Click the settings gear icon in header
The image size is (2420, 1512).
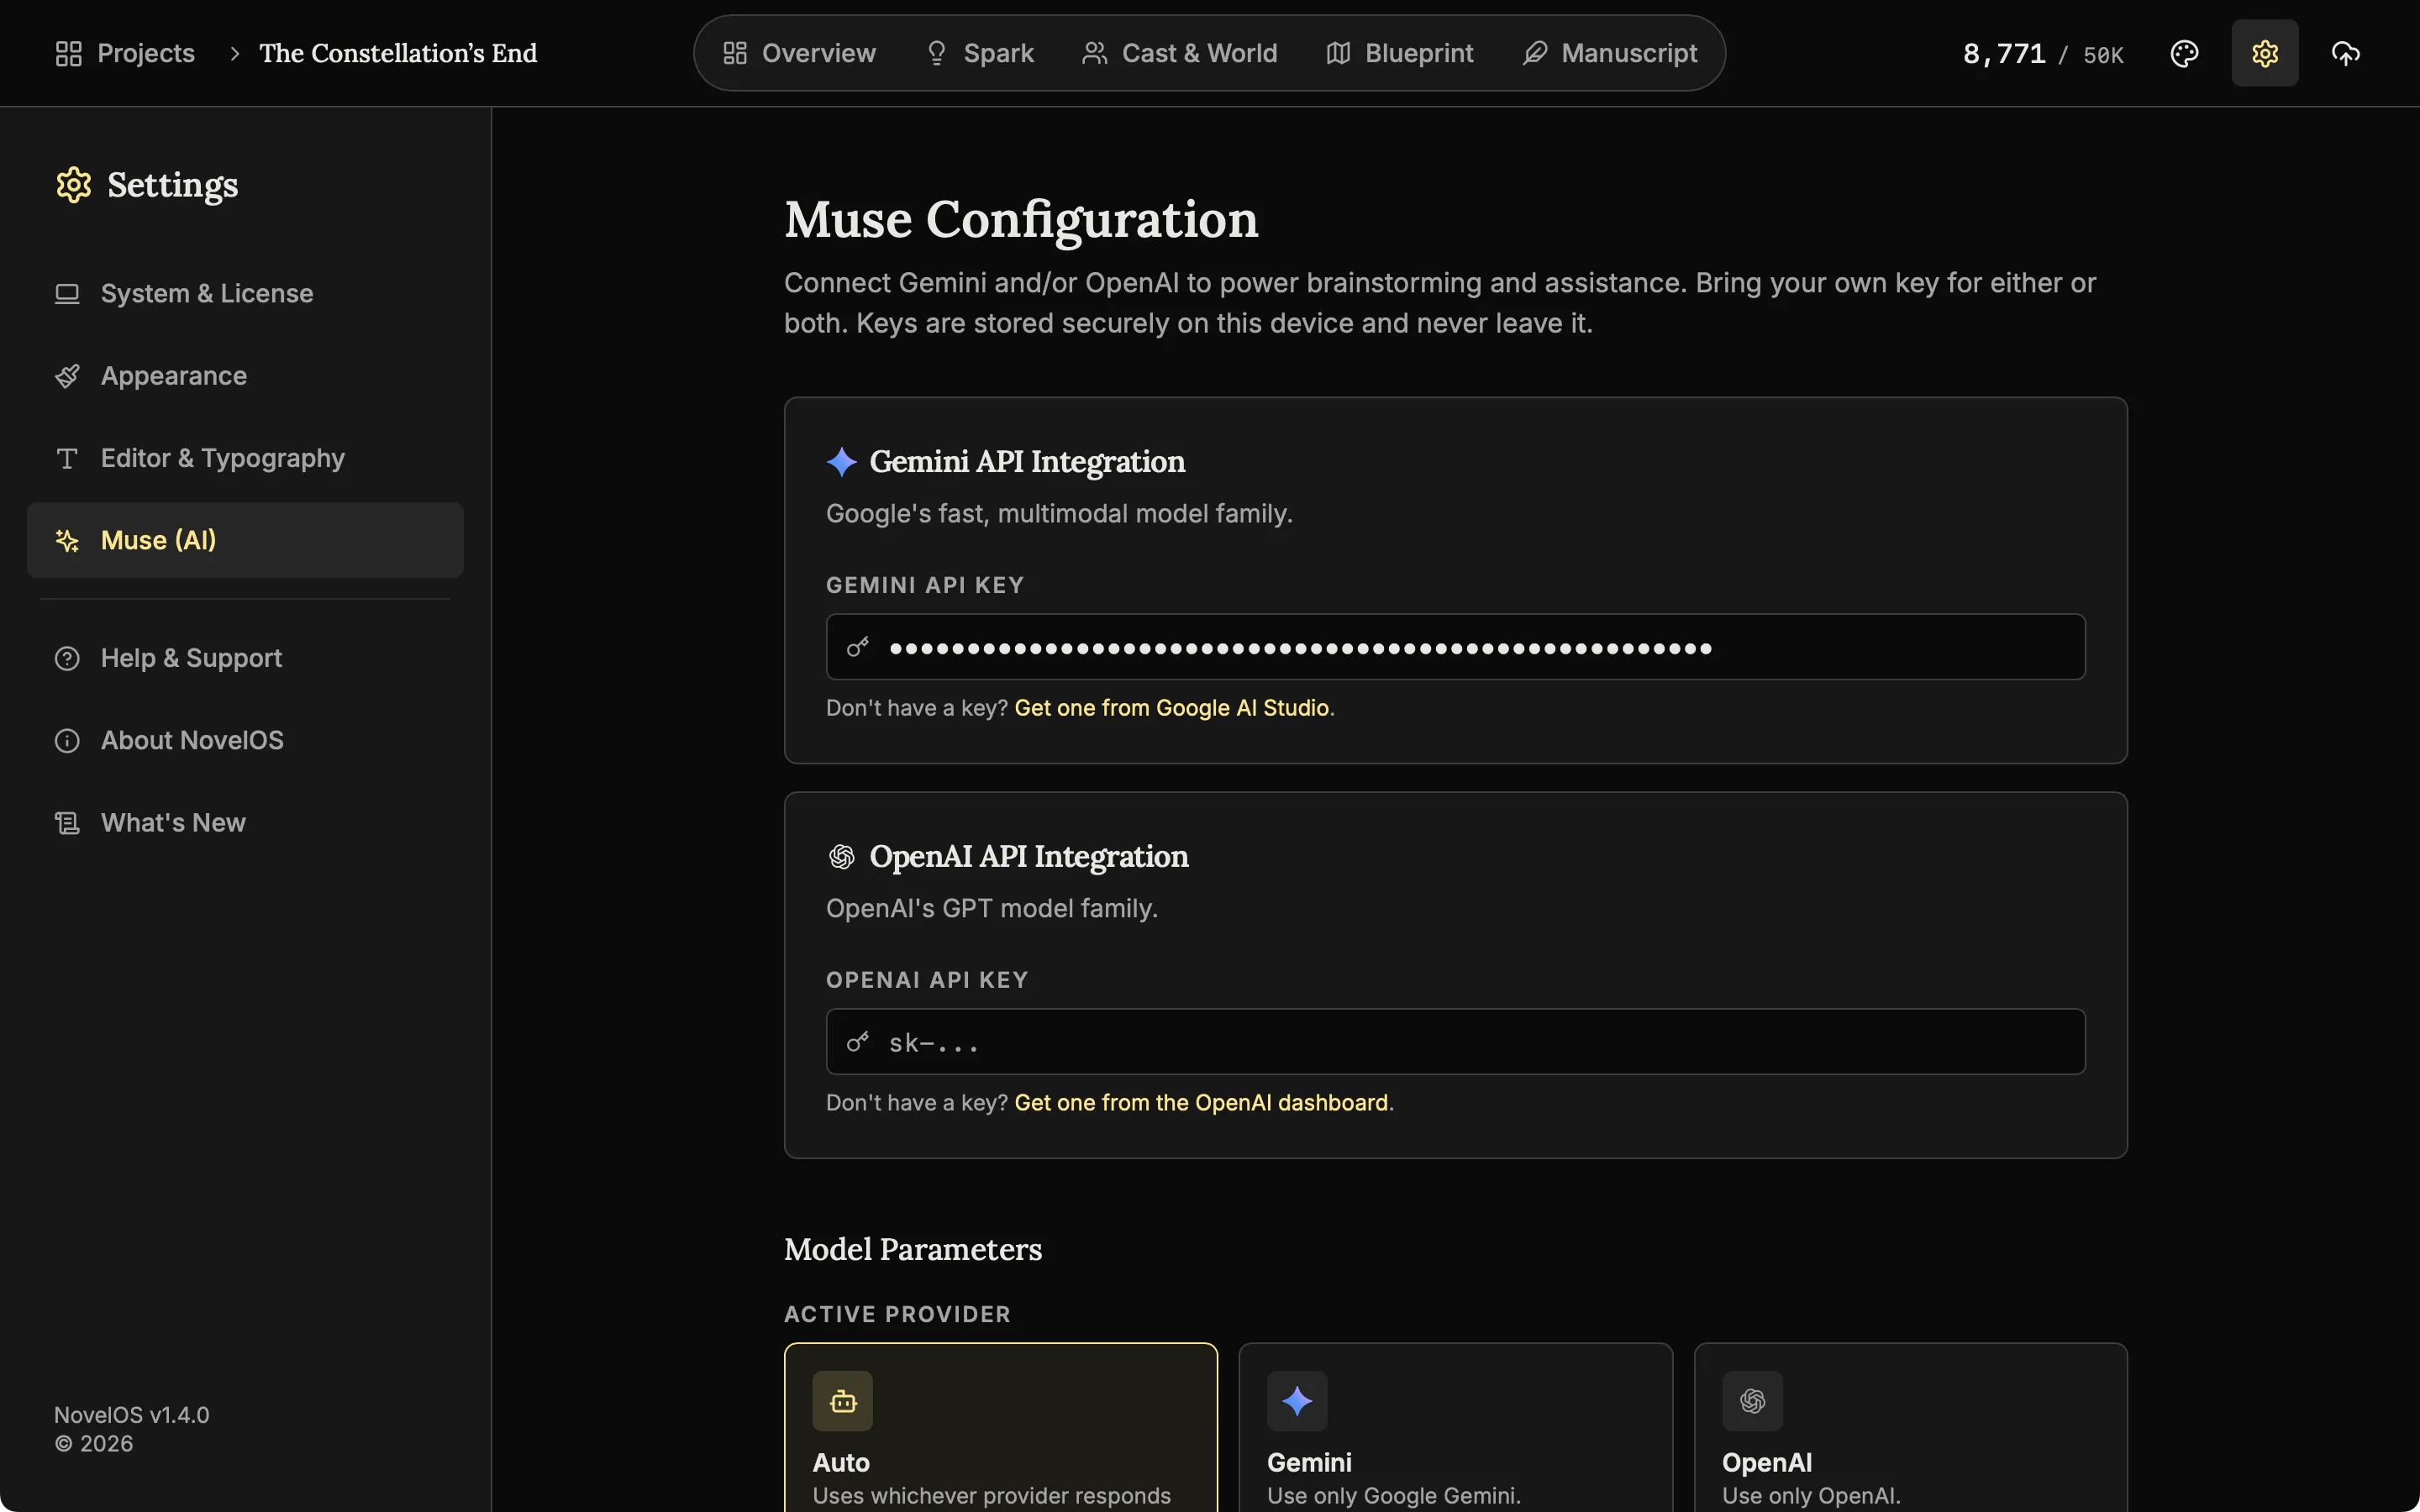2265,53
